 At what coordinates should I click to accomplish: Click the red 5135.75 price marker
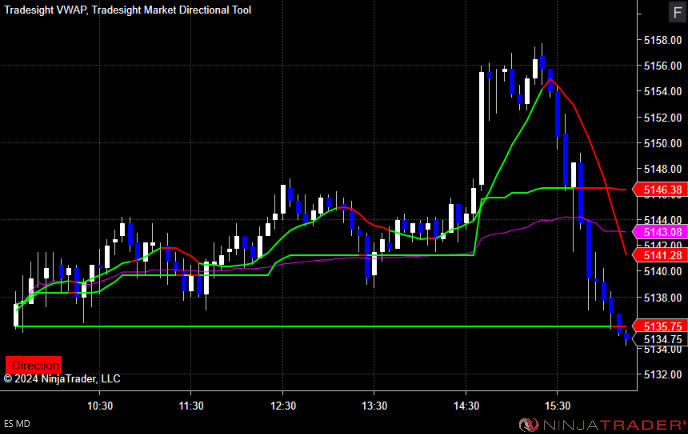click(x=660, y=326)
